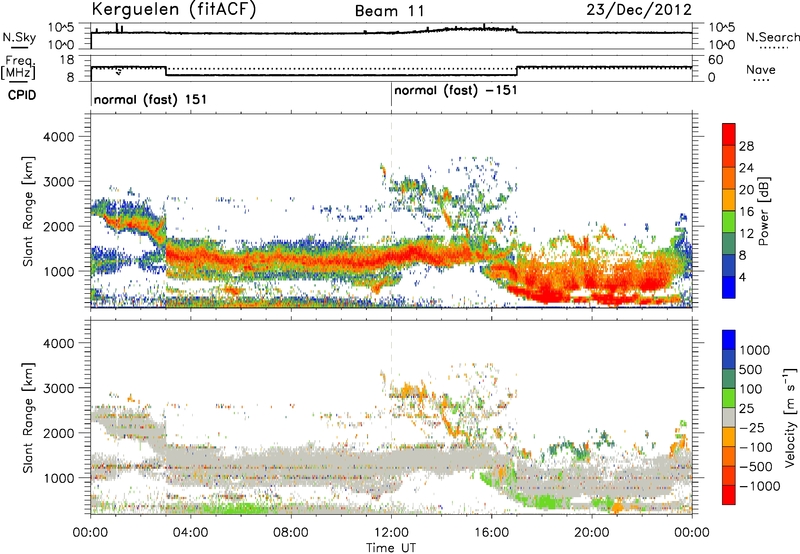The height and width of the screenshot is (554, 800).
Task: Click the '28' value on Power colorbar
Action: click(746, 146)
